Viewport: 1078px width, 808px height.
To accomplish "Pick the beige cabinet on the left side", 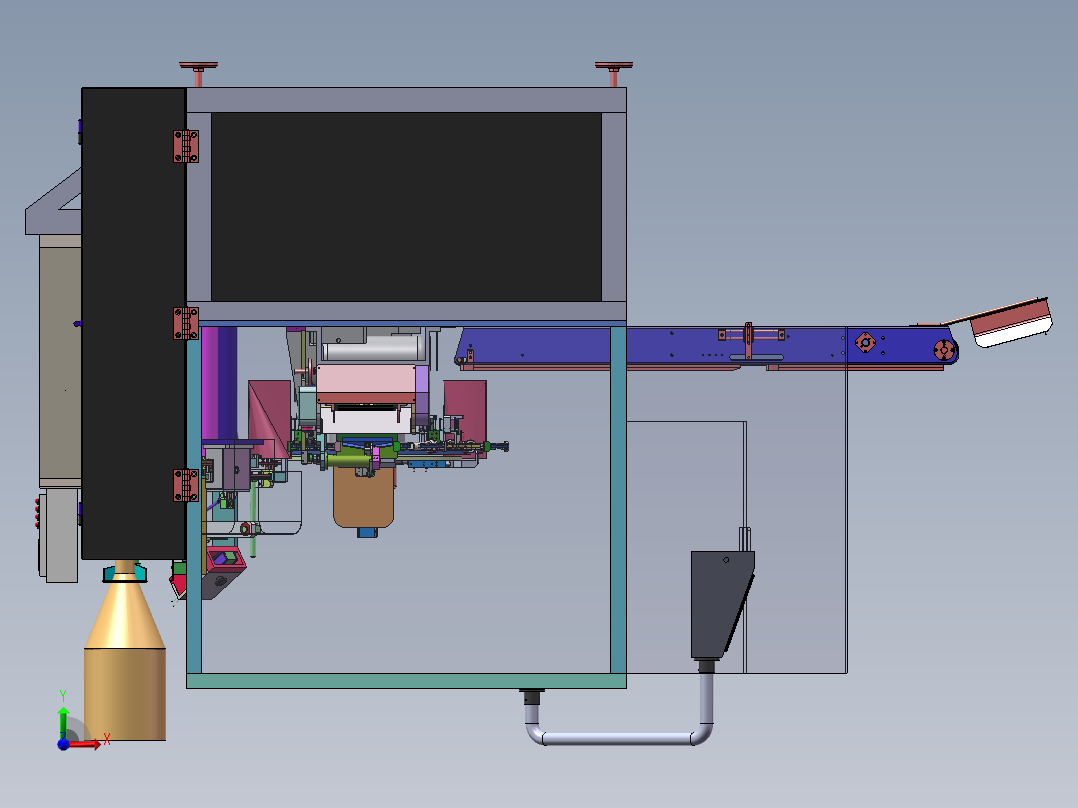I will 60,361.
